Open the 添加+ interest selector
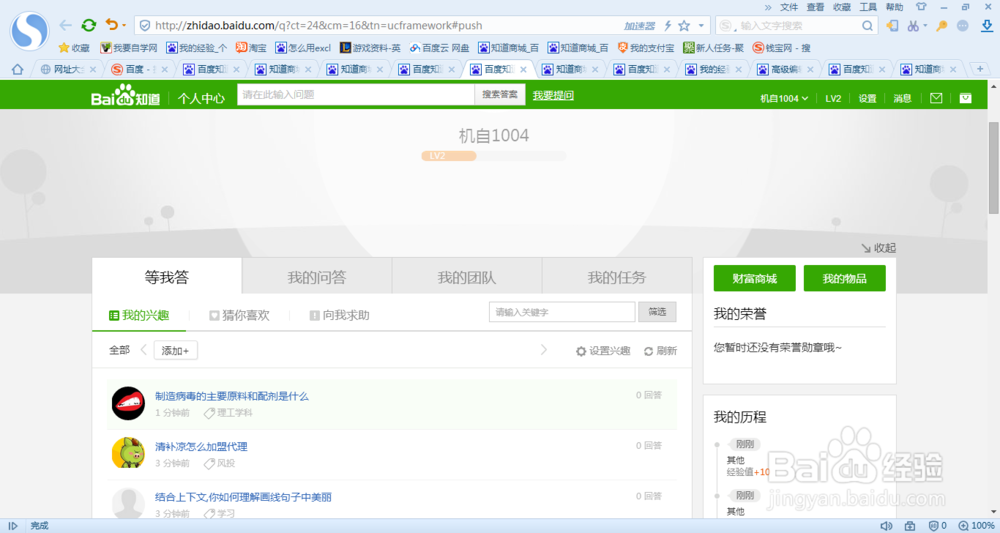The height and width of the screenshot is (533, 1000). [x=175, y=351]
